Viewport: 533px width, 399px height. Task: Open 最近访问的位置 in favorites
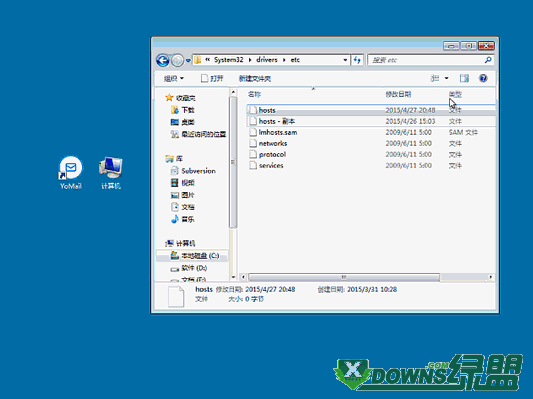(x=198, y=134)
